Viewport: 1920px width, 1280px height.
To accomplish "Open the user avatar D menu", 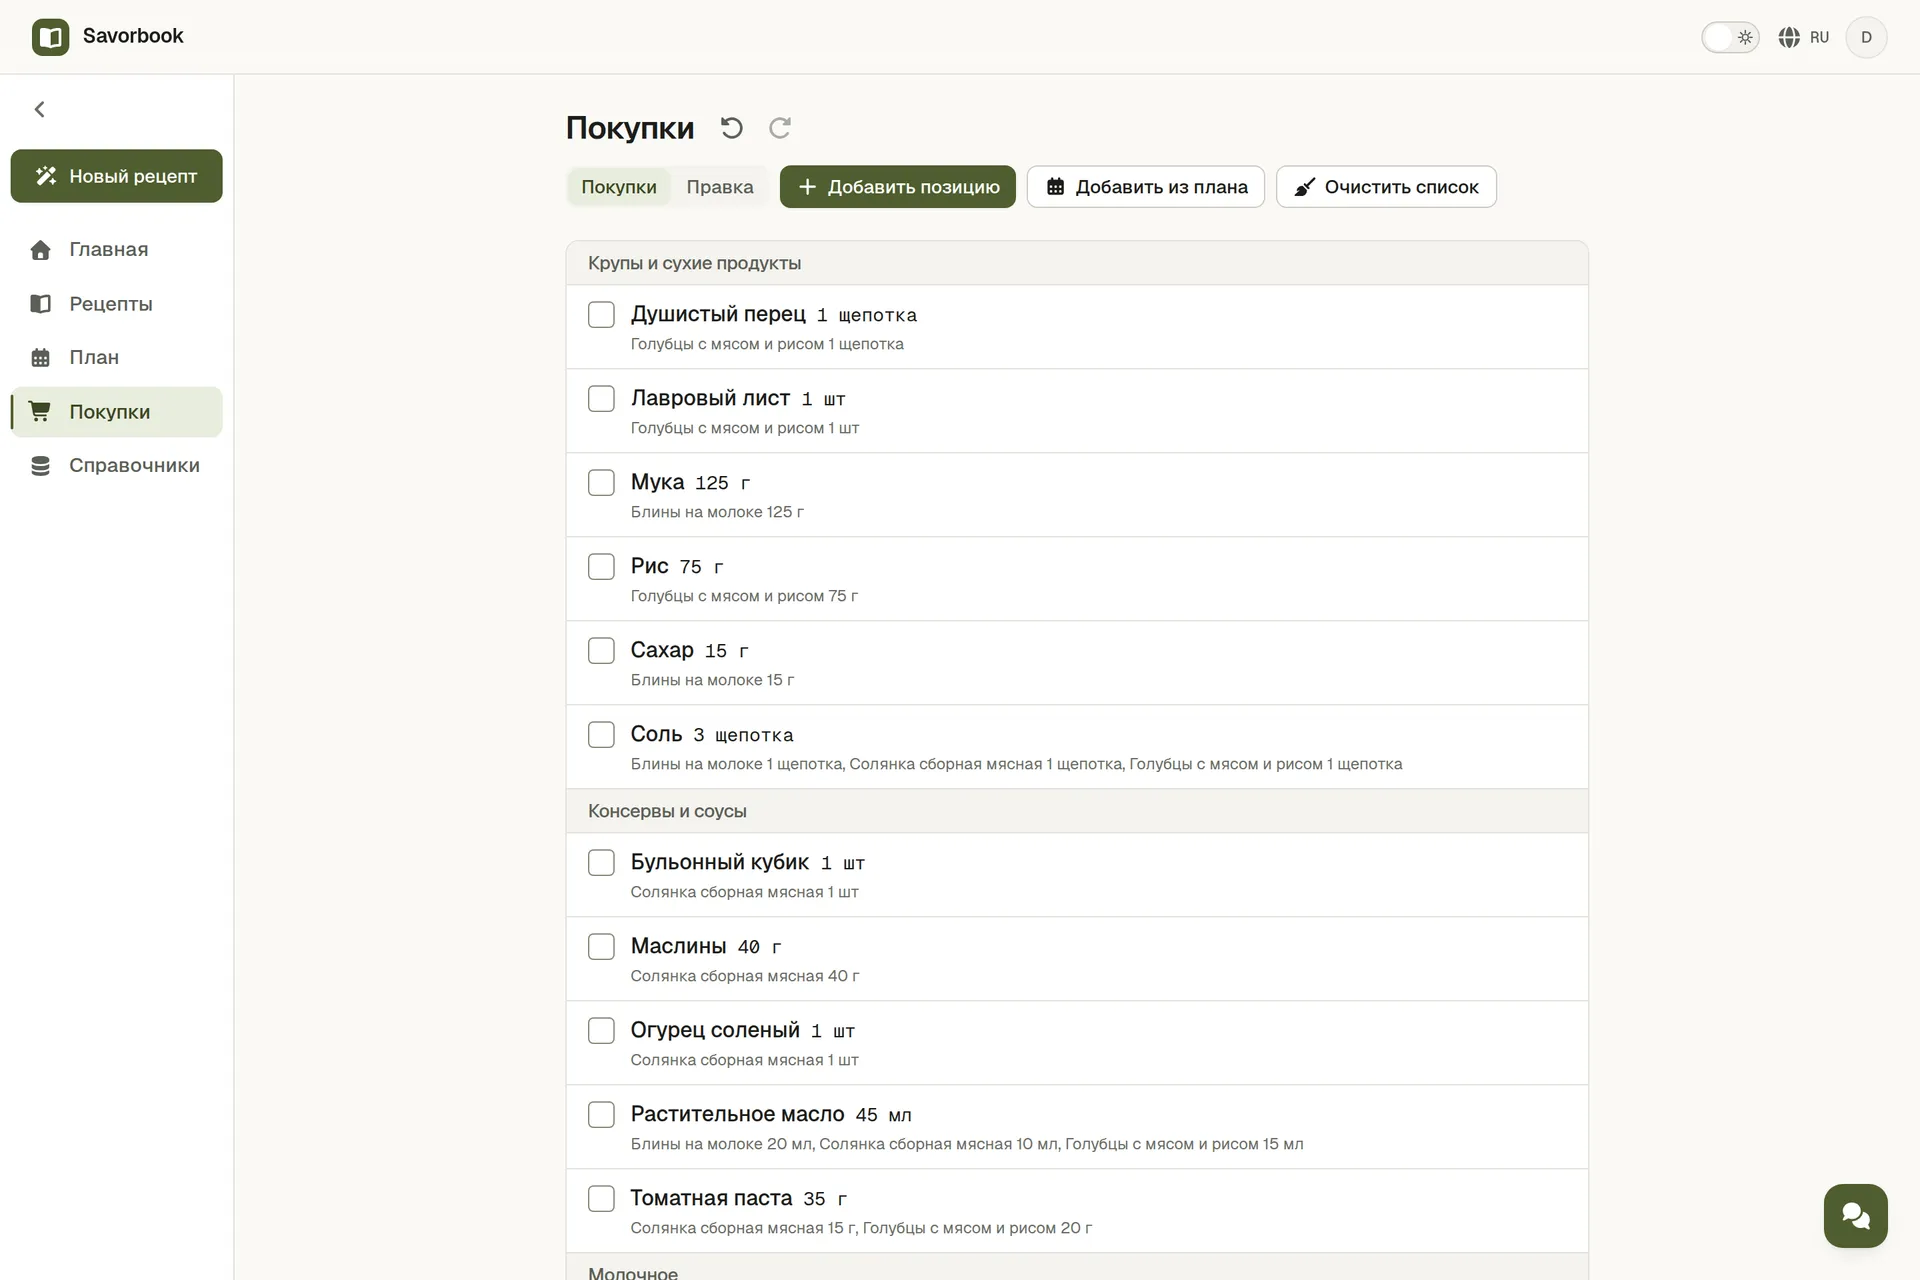I will click(1866, 37).
